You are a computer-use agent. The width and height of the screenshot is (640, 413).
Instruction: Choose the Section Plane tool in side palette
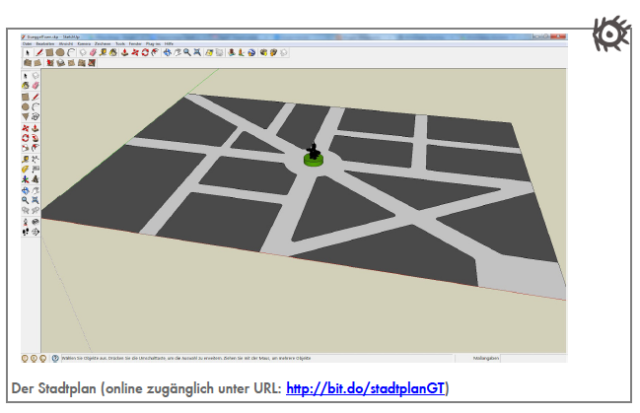coord(36,231)
